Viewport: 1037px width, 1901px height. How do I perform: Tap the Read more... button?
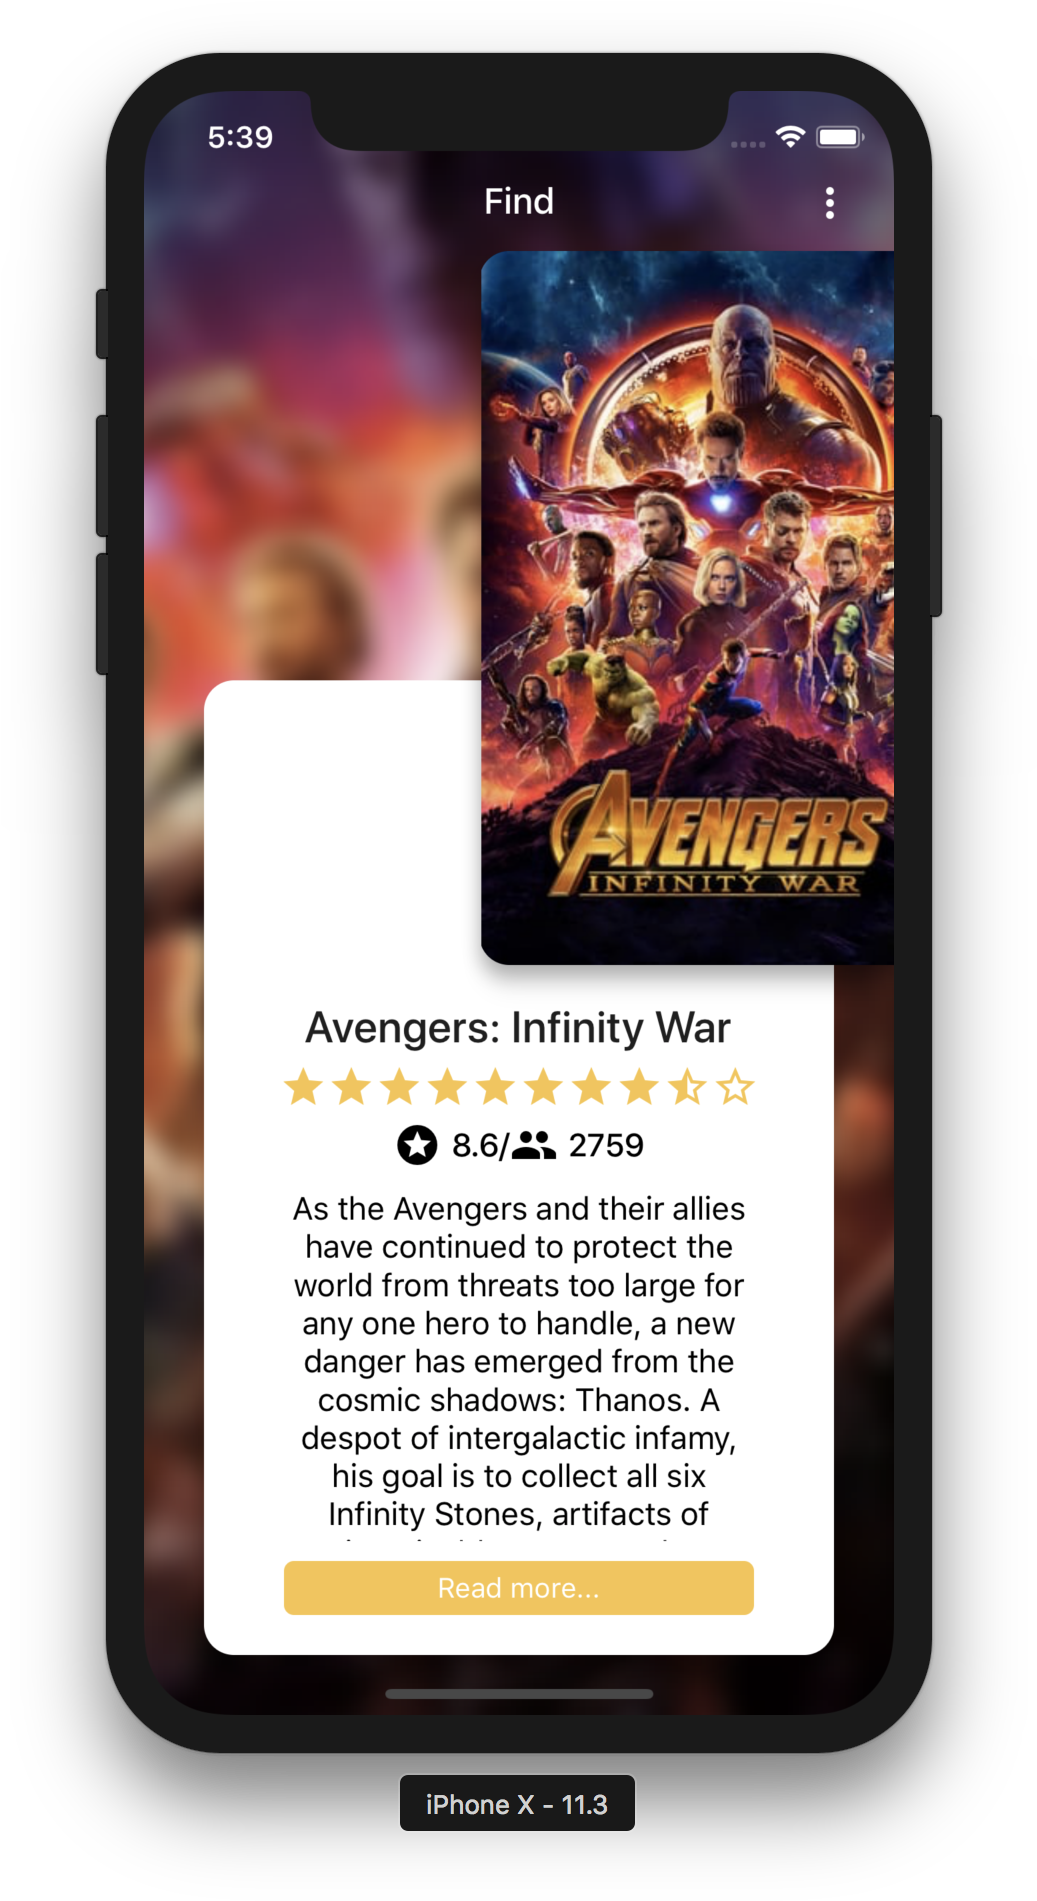click(518, 1587)
